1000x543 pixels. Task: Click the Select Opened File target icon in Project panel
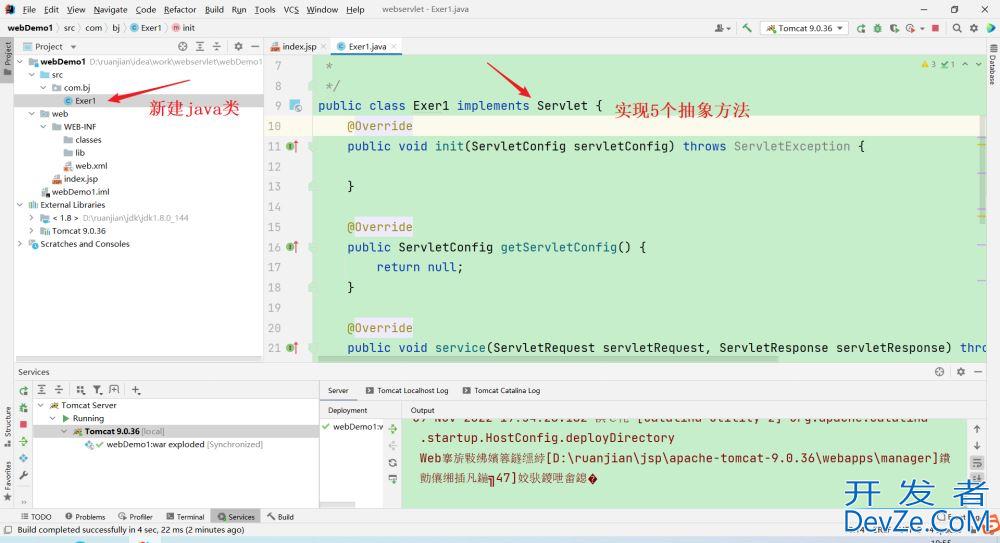[182, 47]
